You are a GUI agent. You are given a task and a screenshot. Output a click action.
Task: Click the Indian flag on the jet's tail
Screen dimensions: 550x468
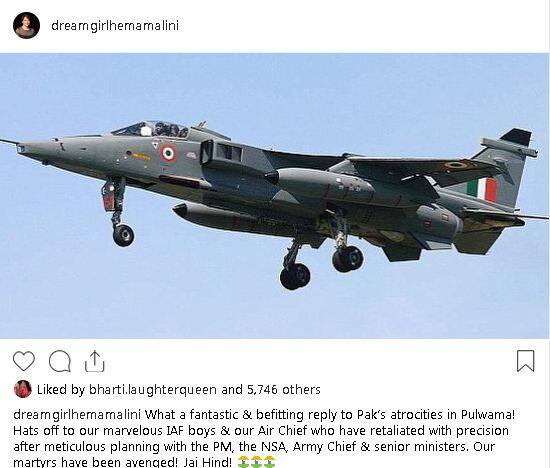point(482,190)
